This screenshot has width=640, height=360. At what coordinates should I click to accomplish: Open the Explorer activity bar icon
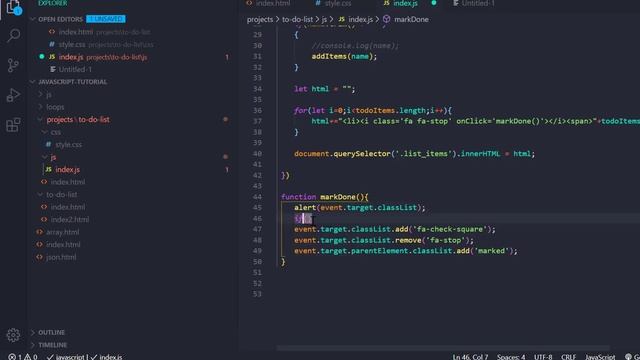point(13,7)
